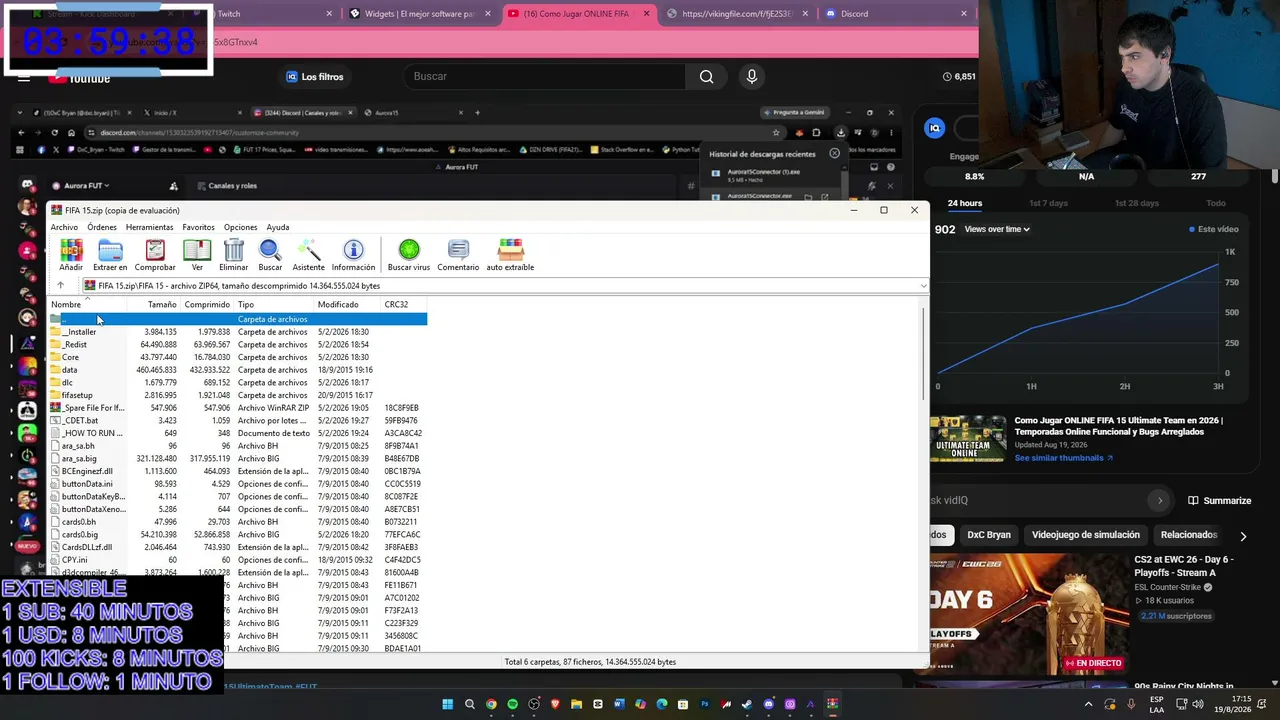This screenshot has width=1280, height=720.
Task: Select the Last 7 days stats tab
Action: 1048,203
